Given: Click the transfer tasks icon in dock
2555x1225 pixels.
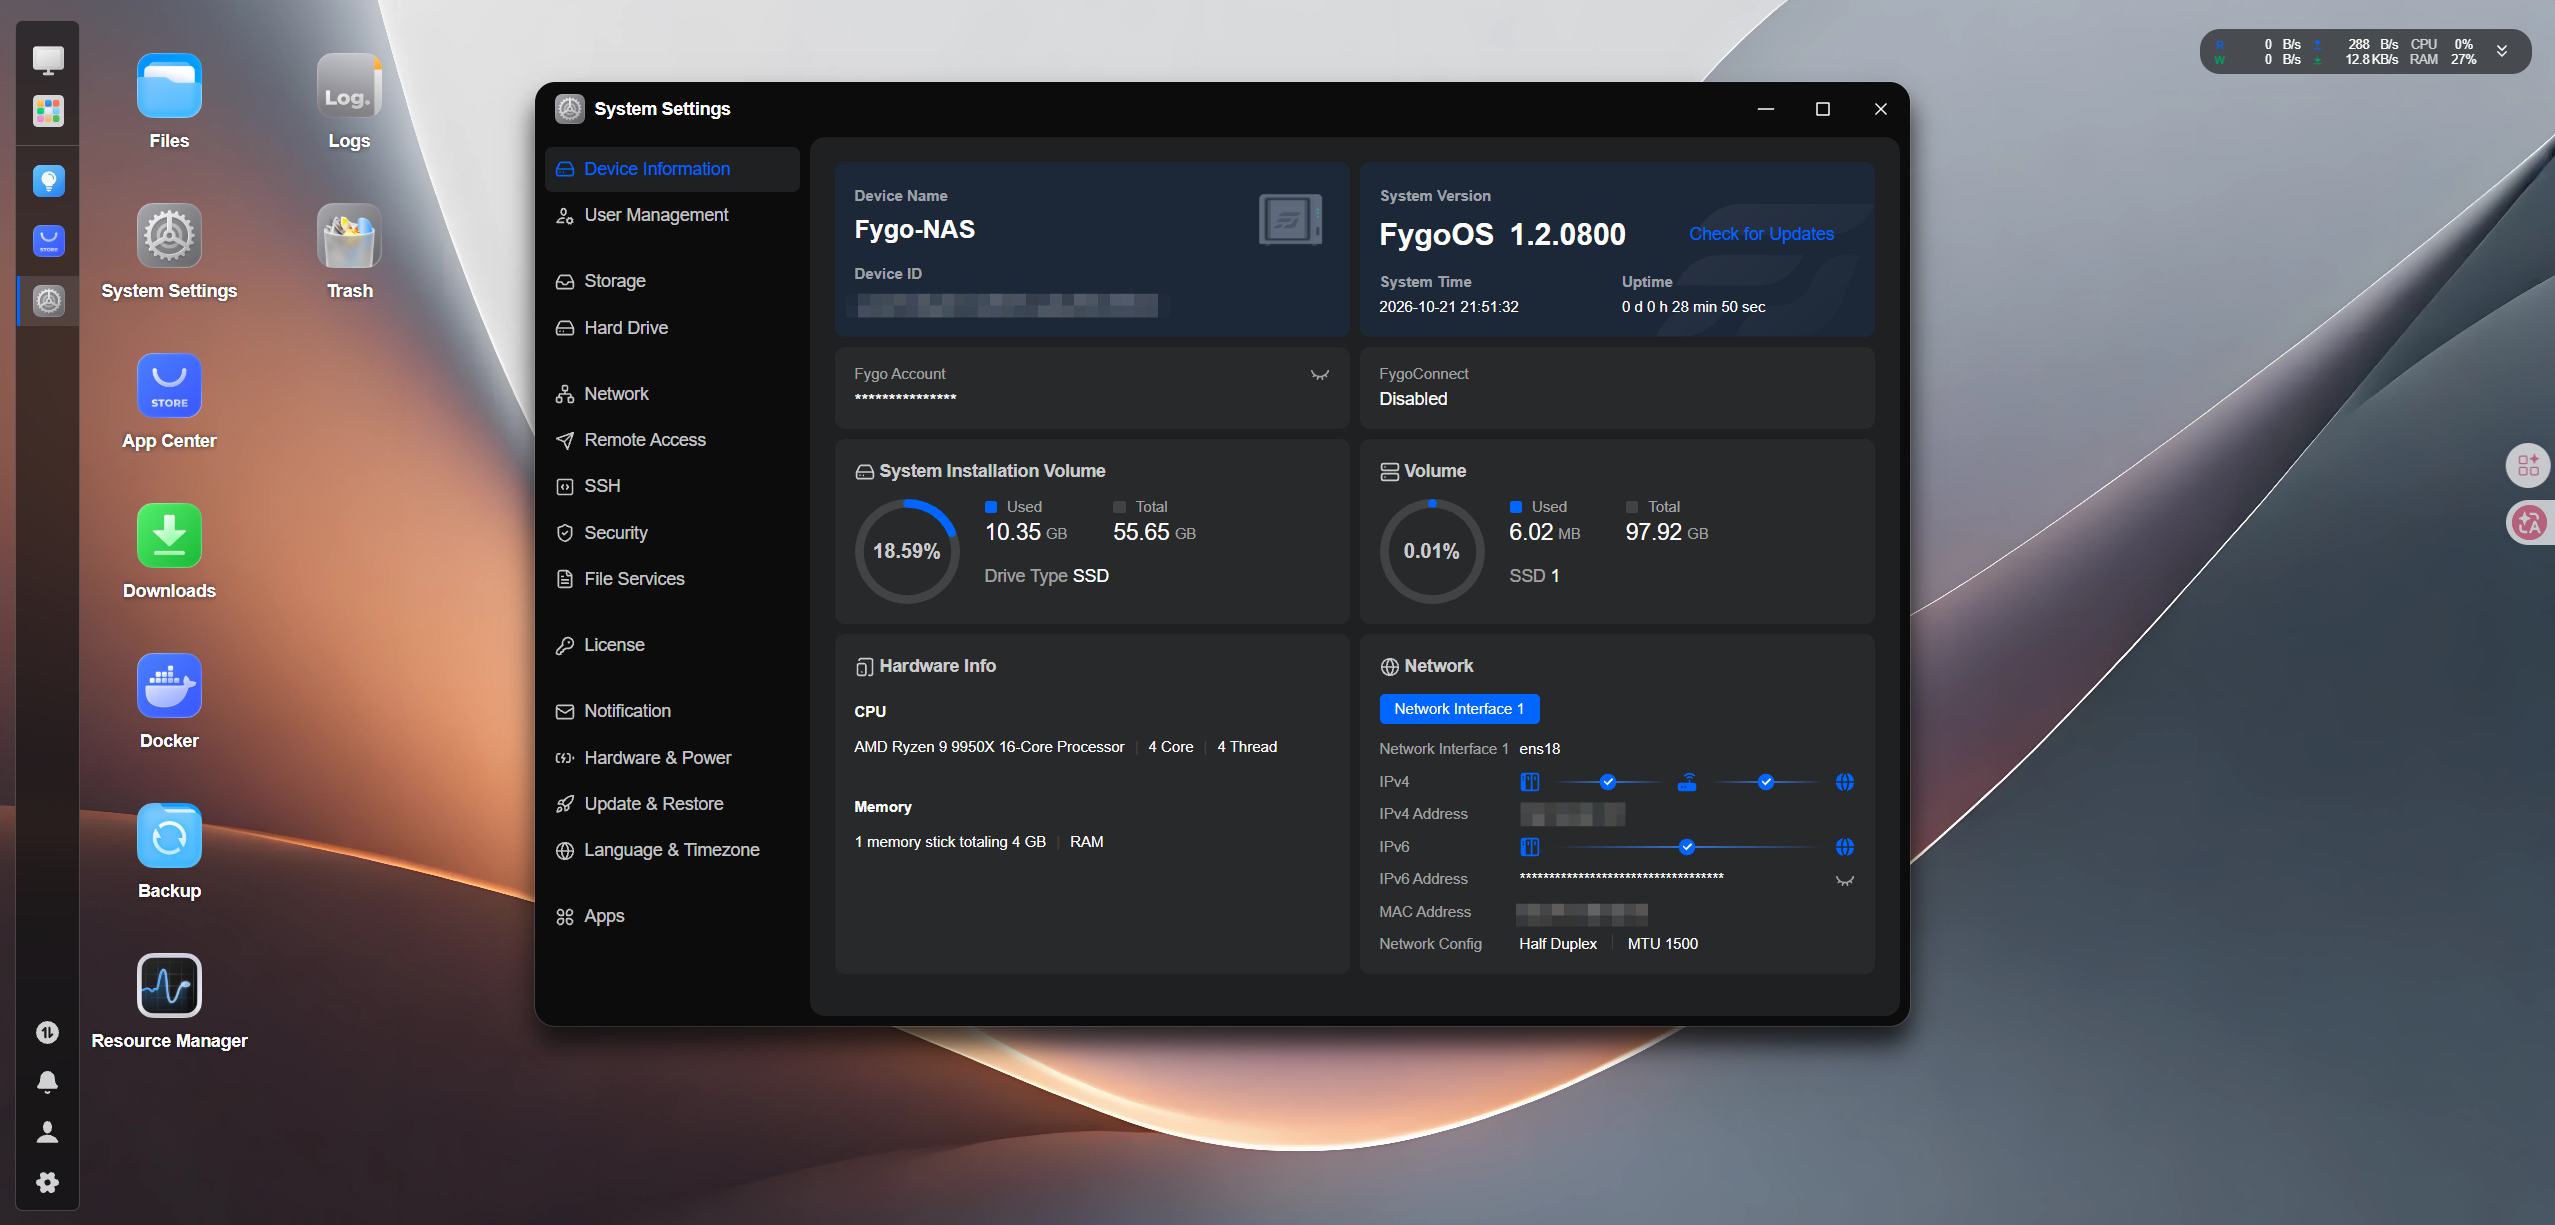Looking at the screenshot, I should tap(47, 1032).
